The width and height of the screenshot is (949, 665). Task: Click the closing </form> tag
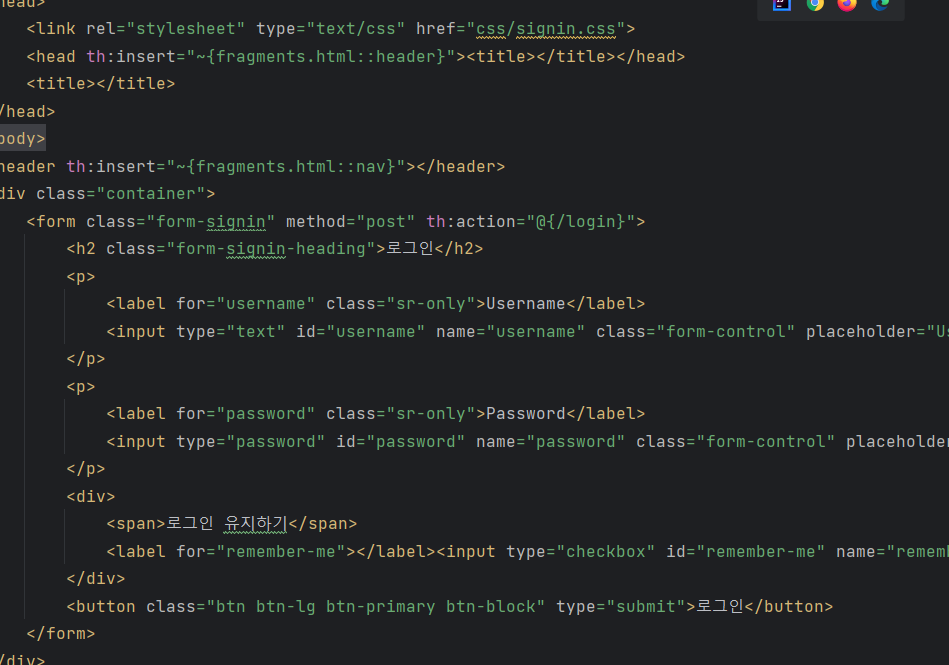click(61, 634)
